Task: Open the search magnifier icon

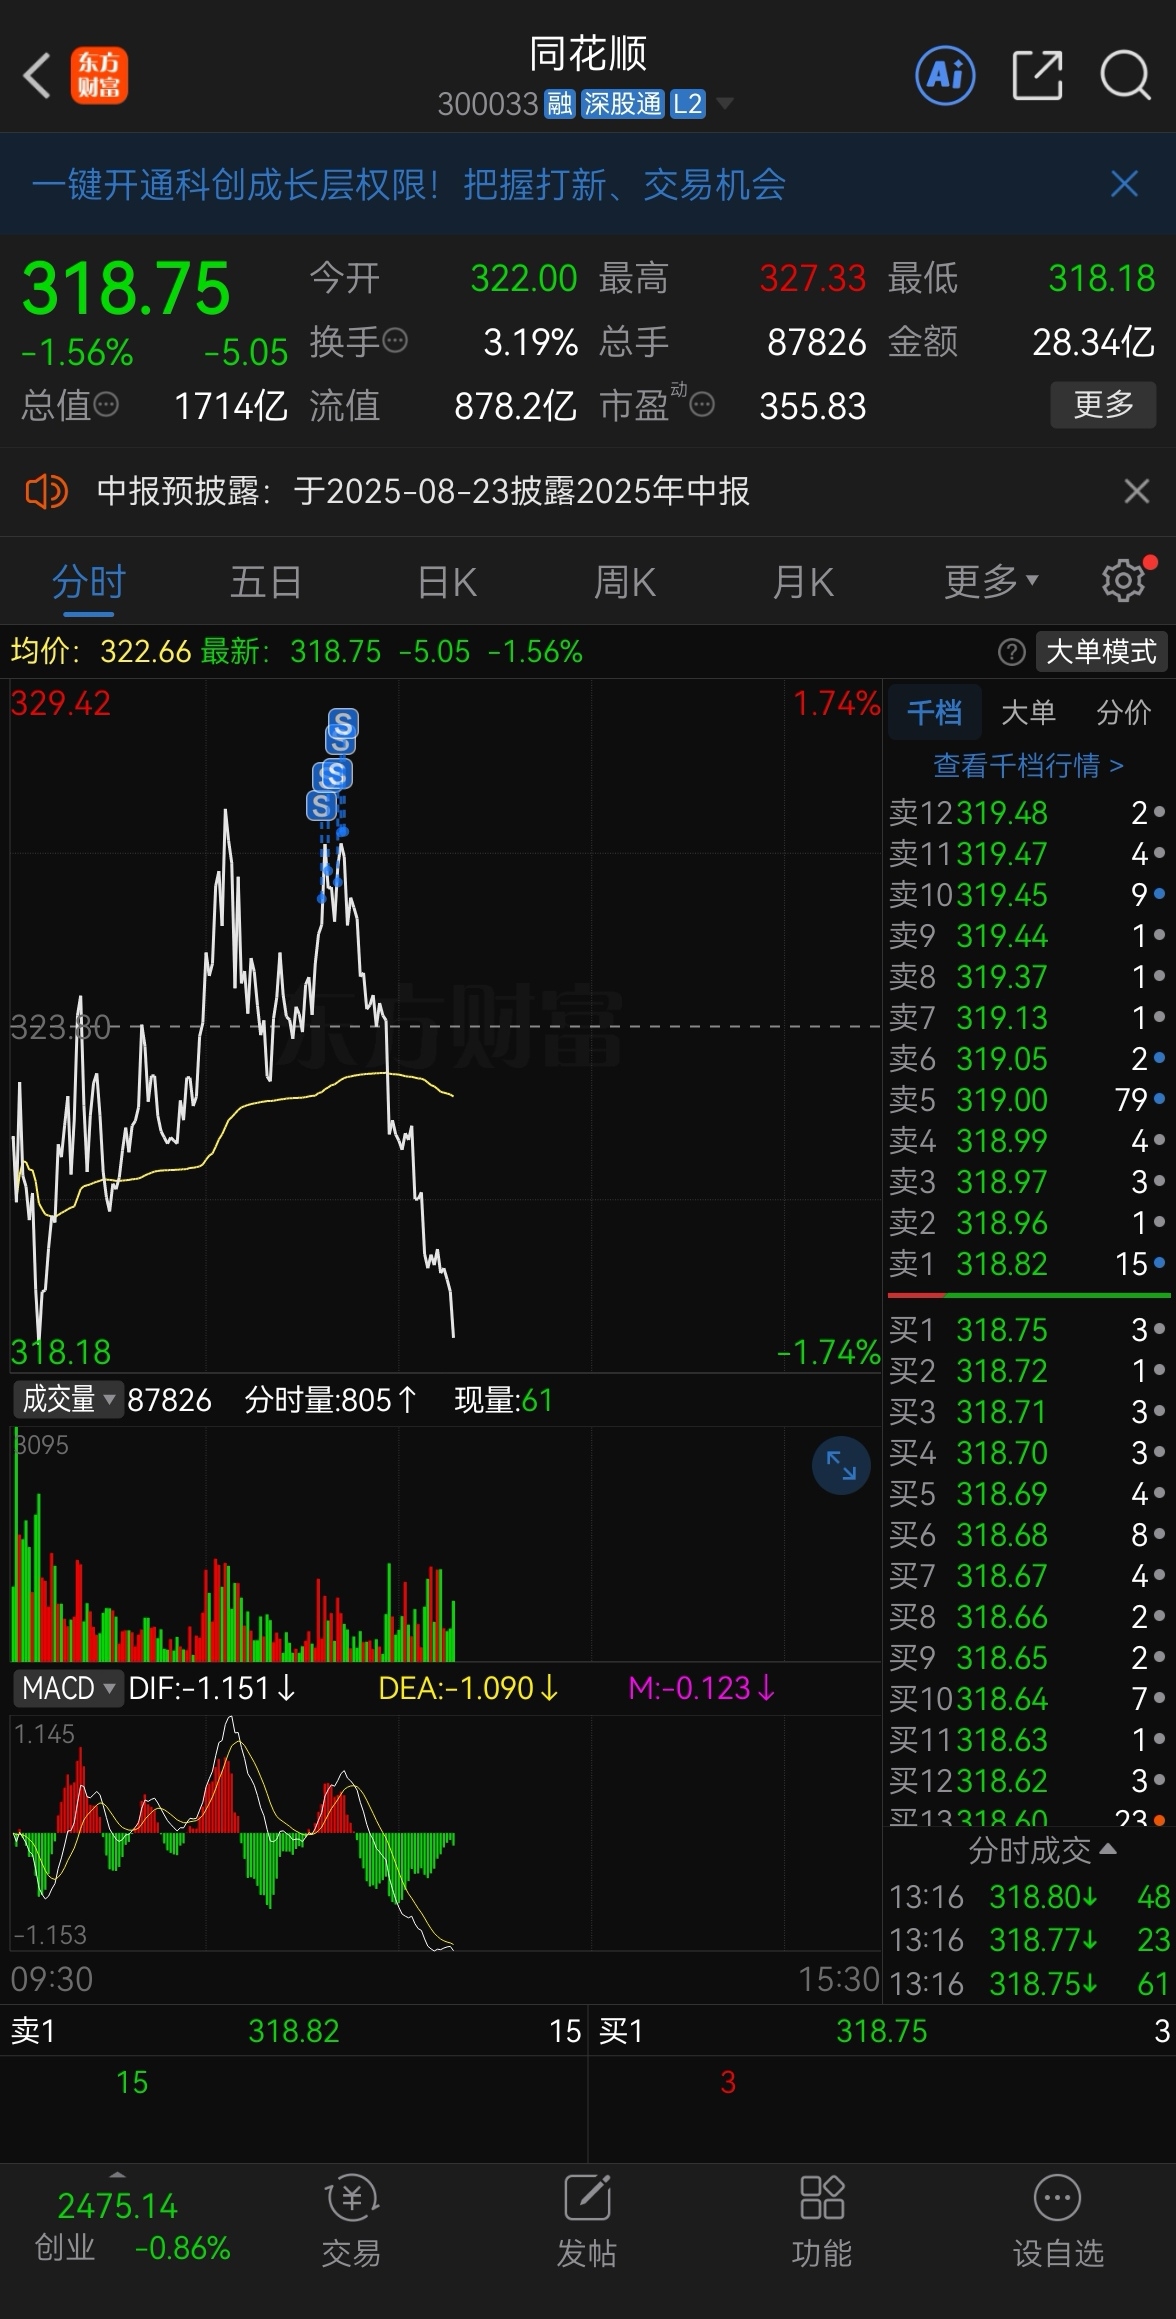Action: (x=1125, y=76)
